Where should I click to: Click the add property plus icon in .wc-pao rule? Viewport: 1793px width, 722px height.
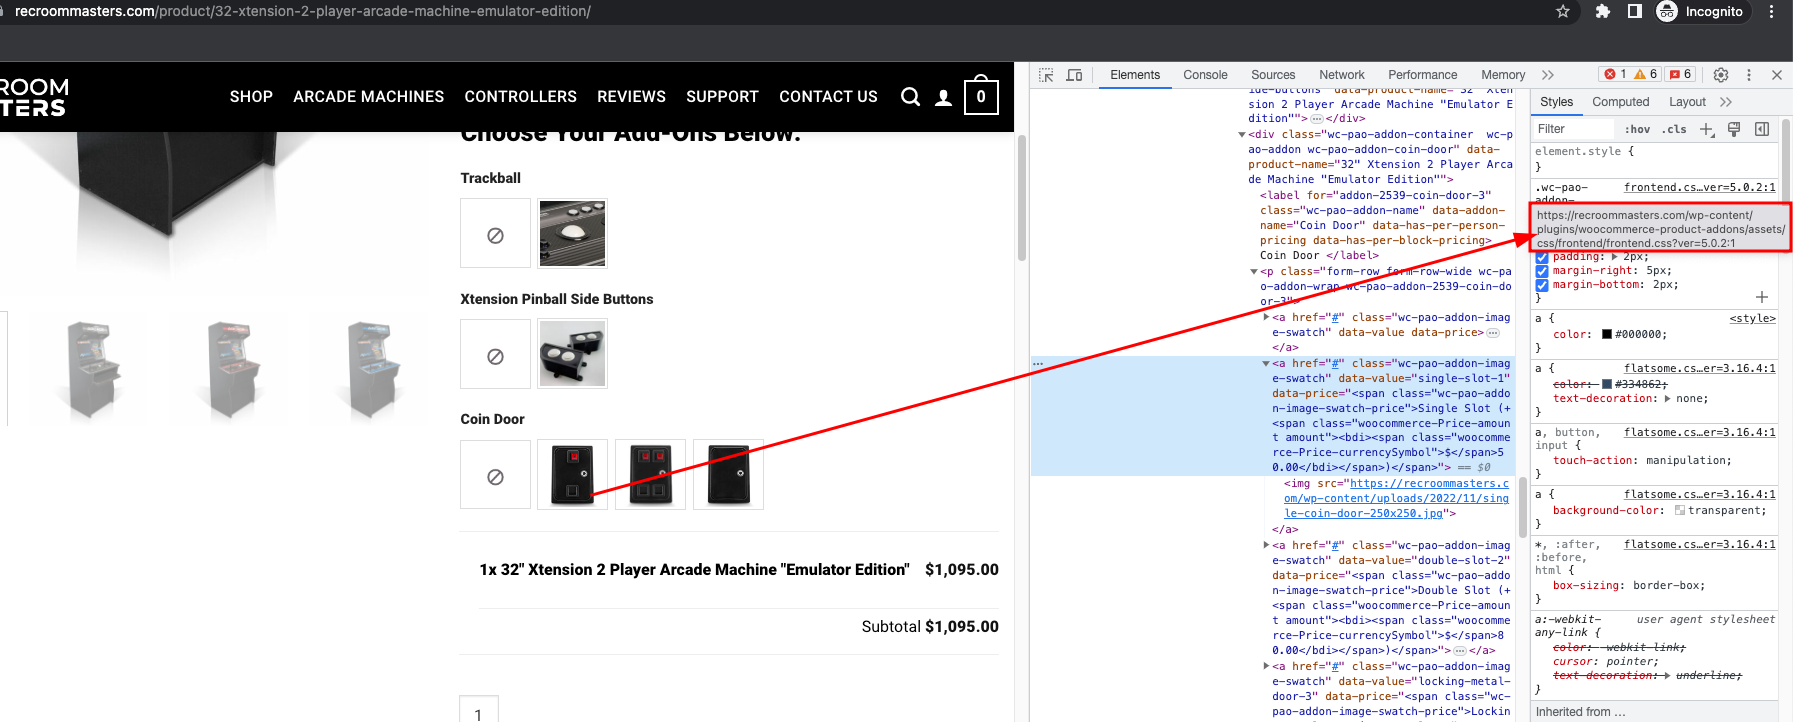[x=1762, y=297]
